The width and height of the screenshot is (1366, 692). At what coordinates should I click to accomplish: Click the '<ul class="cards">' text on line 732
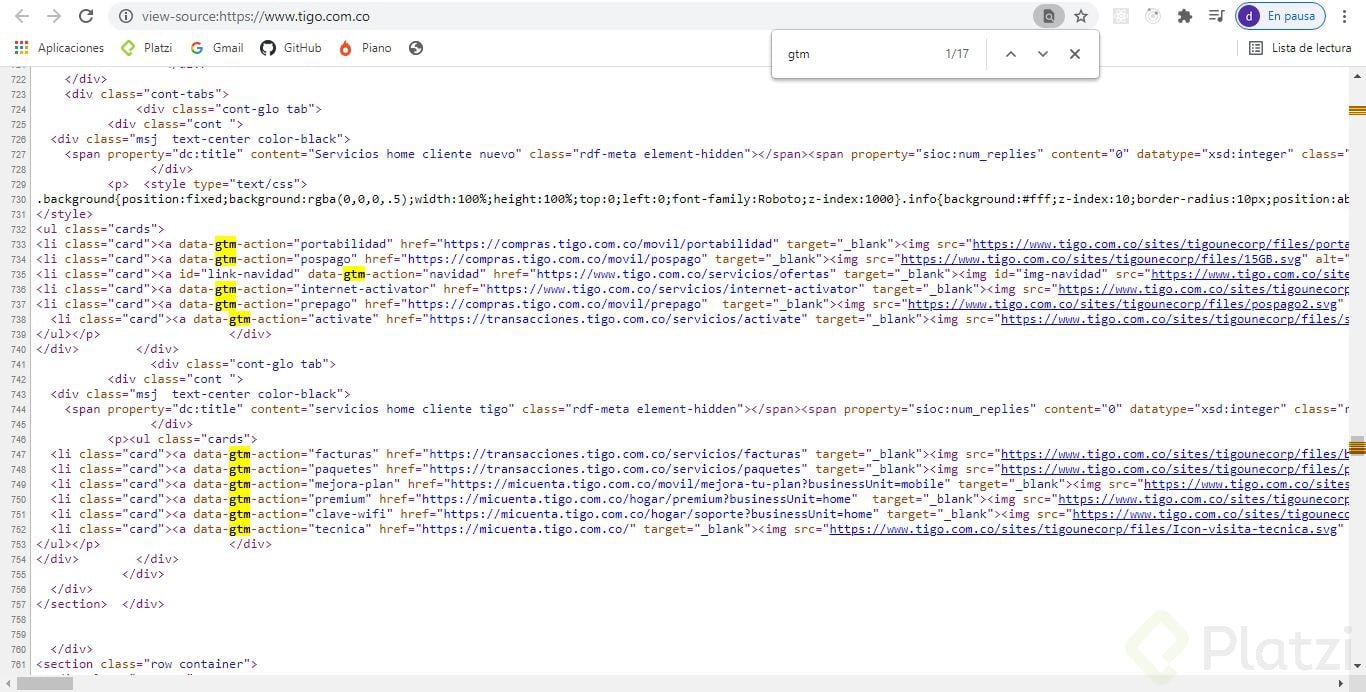[101, 229]
